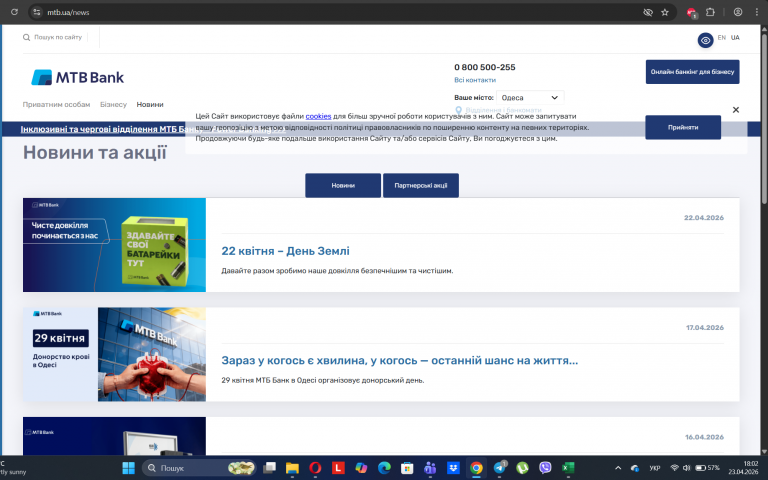Open the Приватним особам menu
The image size is (768, 480).
click(56, 104)
